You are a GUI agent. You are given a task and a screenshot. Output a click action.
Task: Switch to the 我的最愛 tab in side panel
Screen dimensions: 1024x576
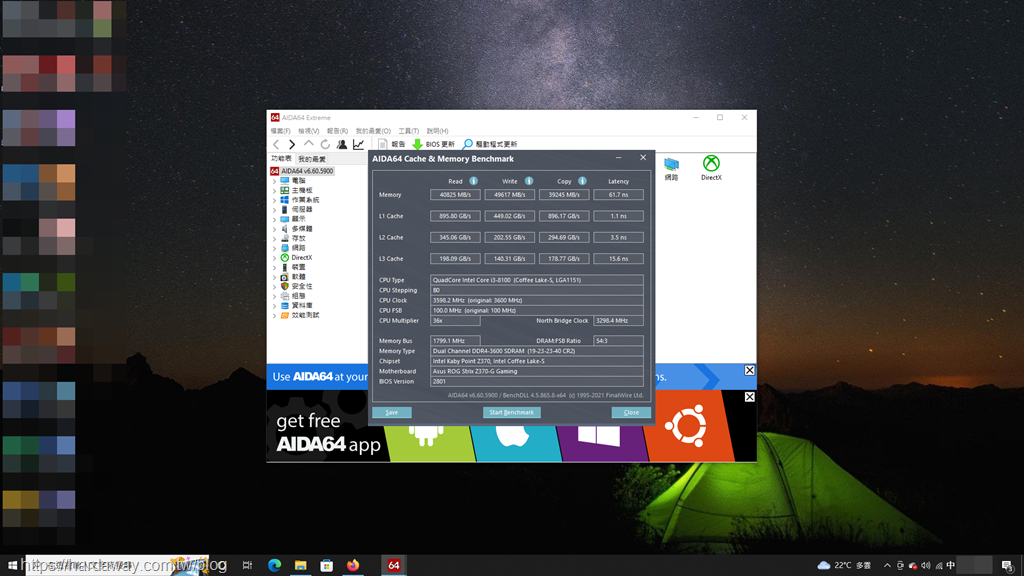312,159
